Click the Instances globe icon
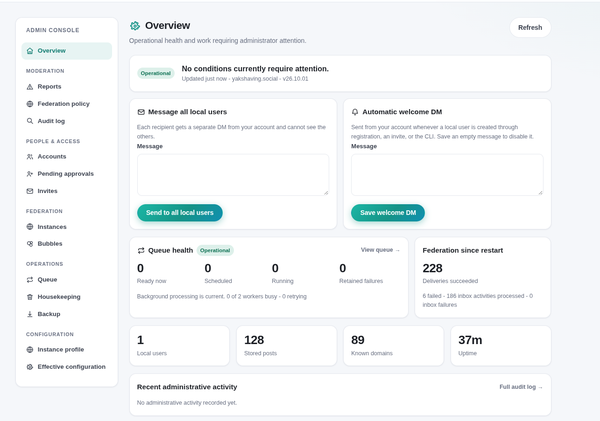 click(x=30, y=227)
